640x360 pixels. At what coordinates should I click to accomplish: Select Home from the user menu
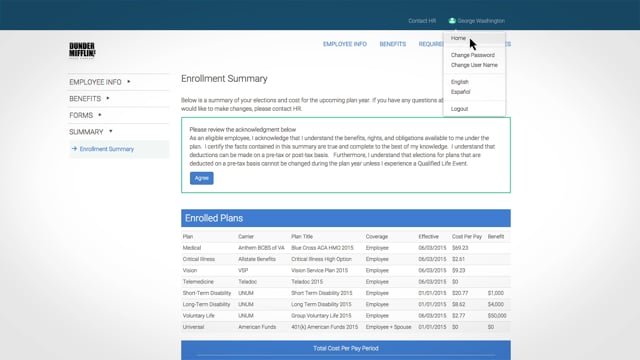pos(458,38)
